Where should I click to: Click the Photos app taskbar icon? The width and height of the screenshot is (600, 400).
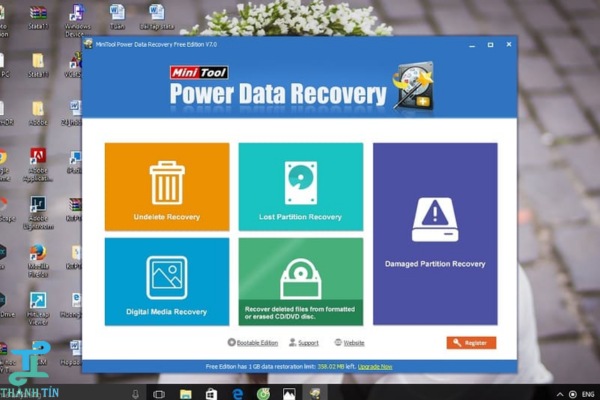click(289, 393)
